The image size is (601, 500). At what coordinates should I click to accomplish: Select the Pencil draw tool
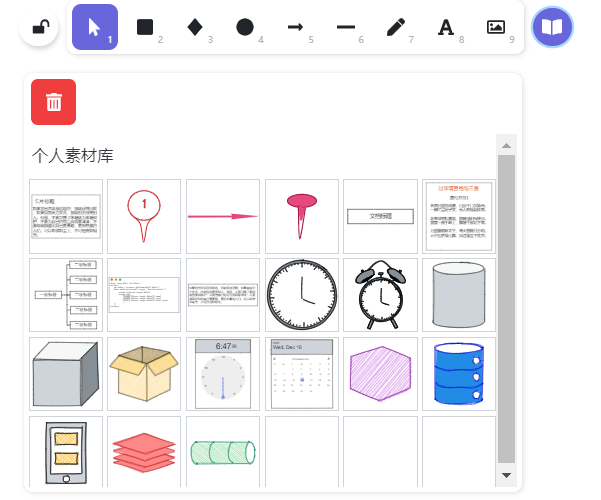[x=396, y=27]
